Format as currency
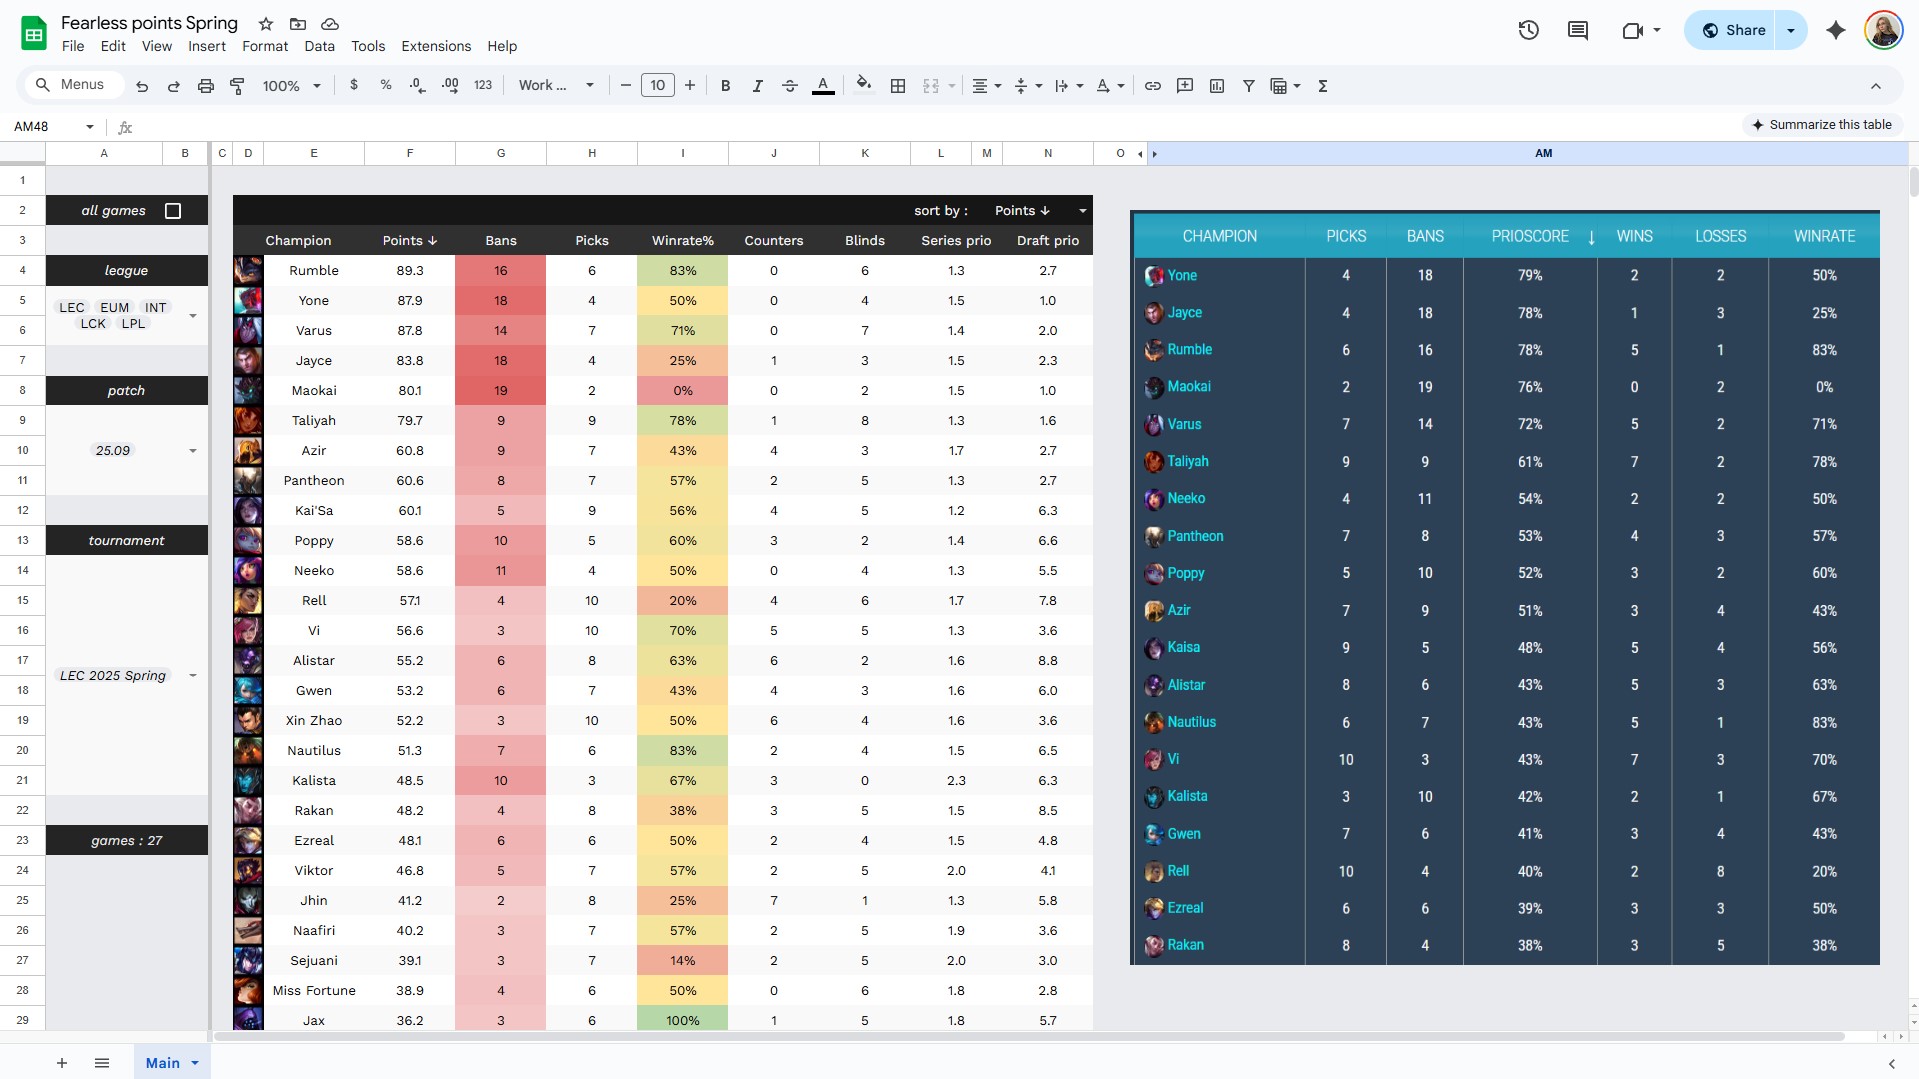Image resolution: width=1919 pixels, height=1079 pixels. [x=354, y=86]
